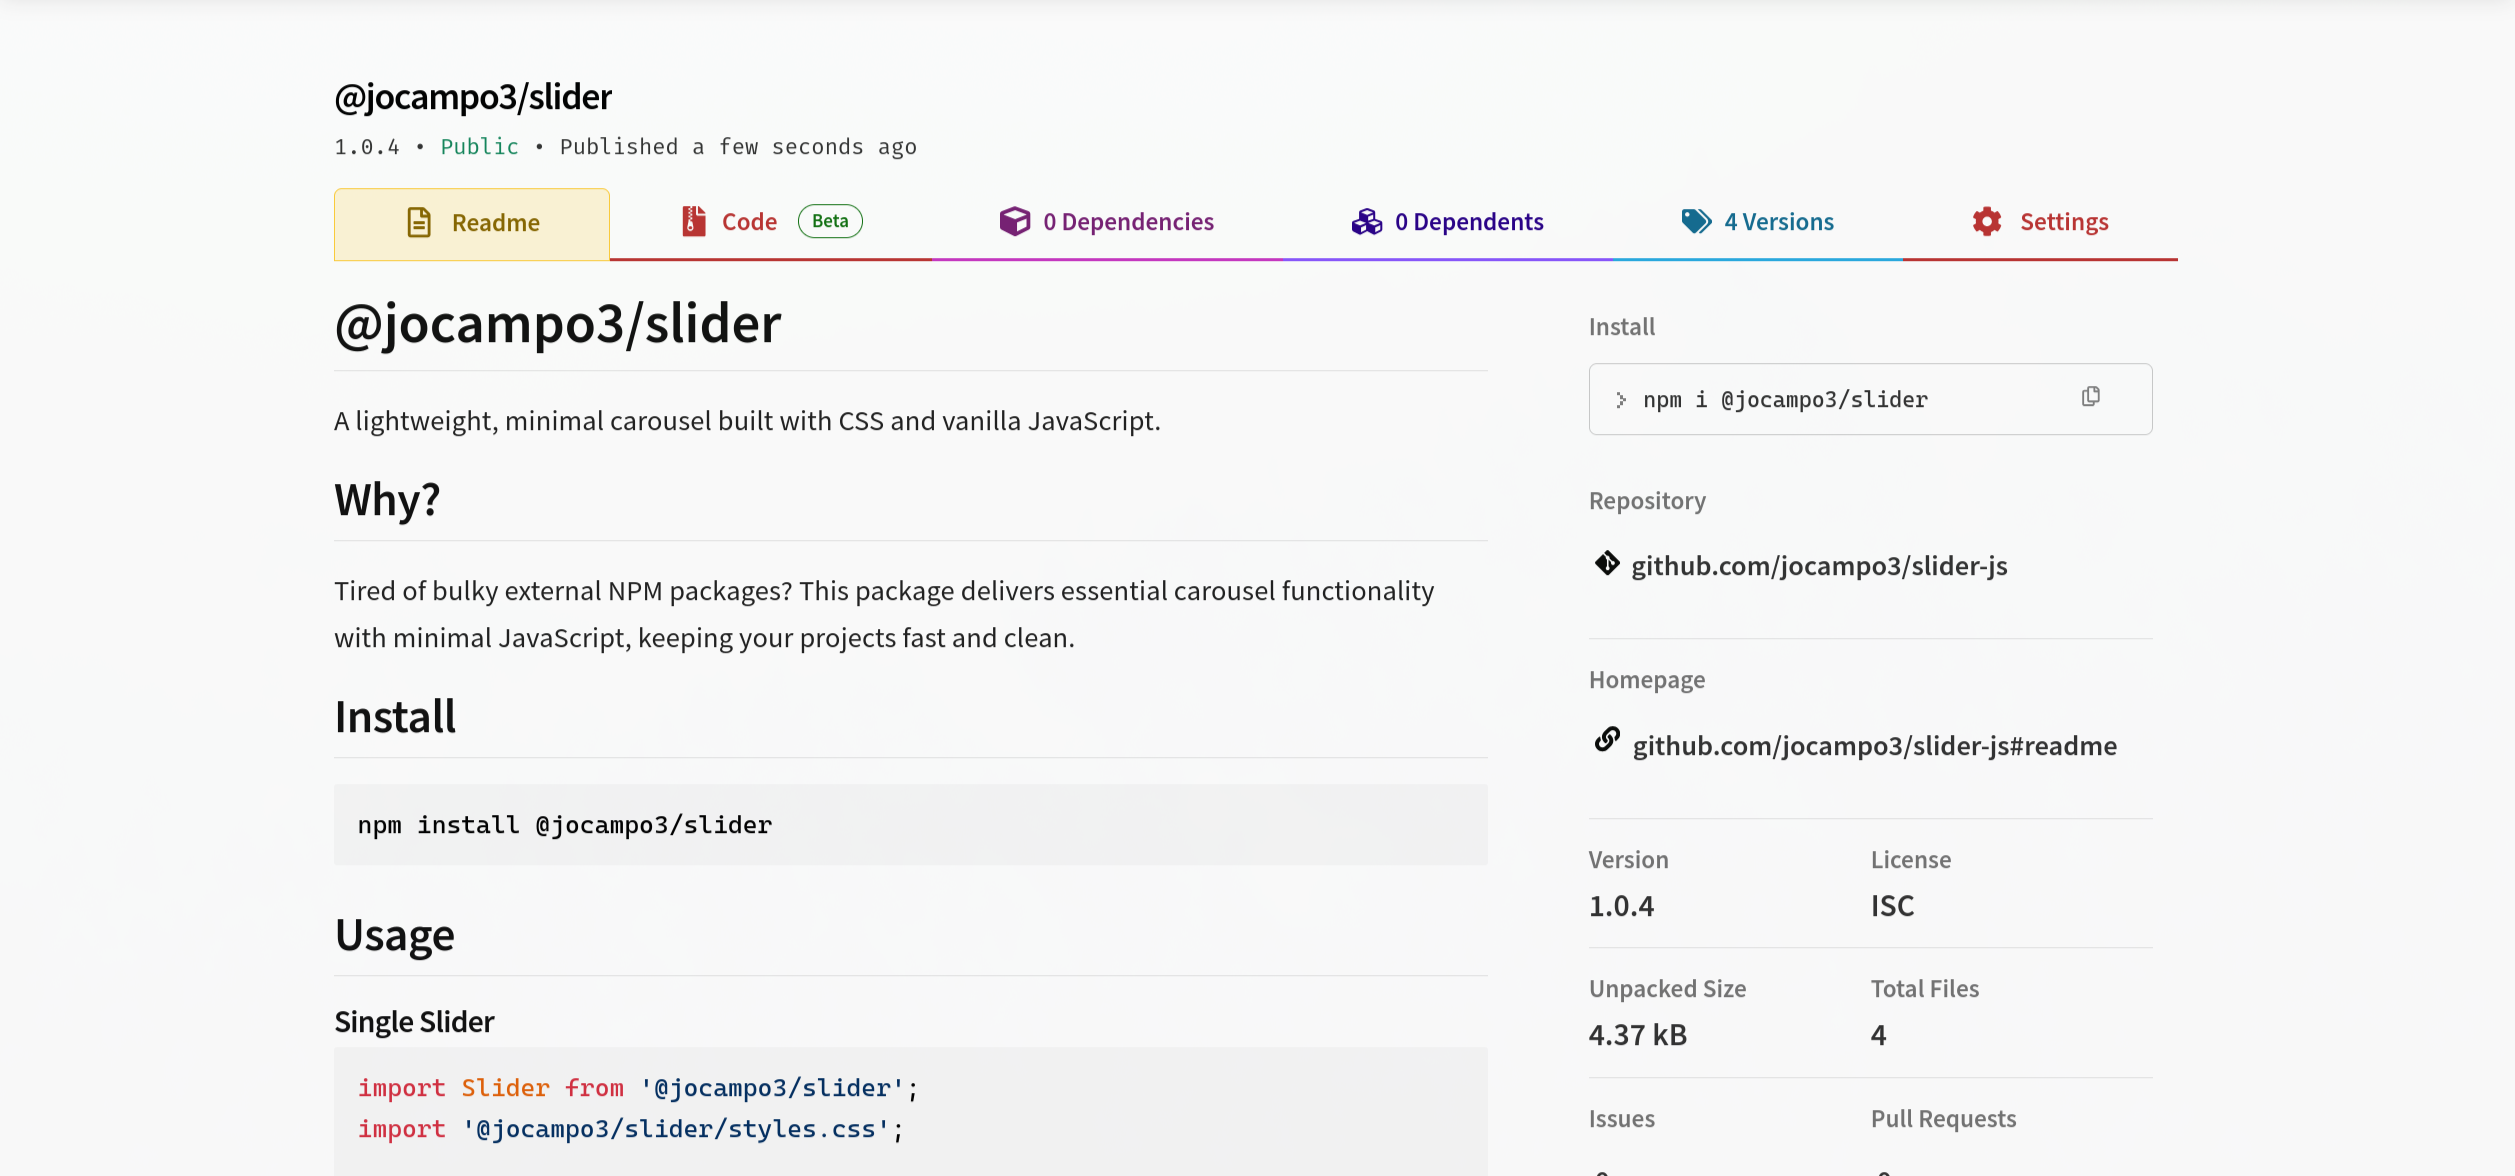Viewport: 2515px width, 1176px height.
Task: Go to the Settings tab
Action: coord(2040,222)
